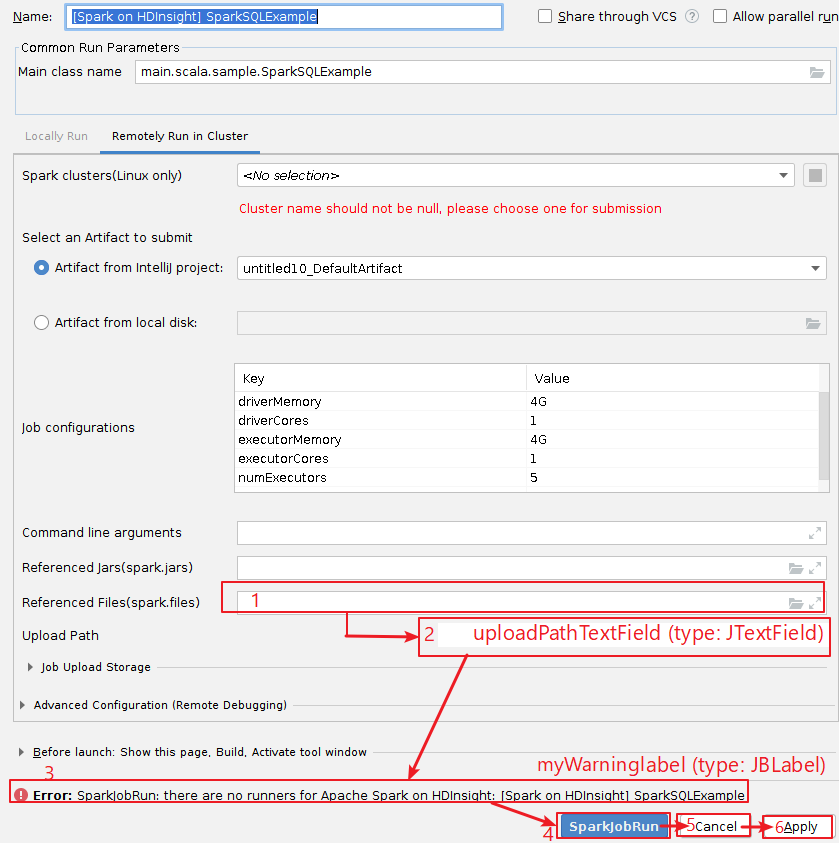Select Artifact from local disk radio
This screenshot has height=843, width=839.
click(41, 323)
